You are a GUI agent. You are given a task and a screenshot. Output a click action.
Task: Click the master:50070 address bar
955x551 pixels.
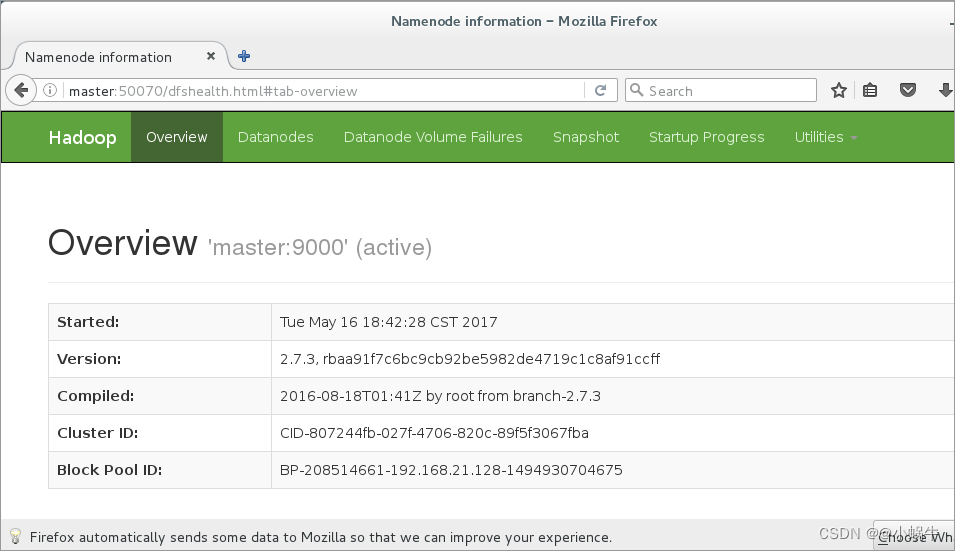(326, 91)
